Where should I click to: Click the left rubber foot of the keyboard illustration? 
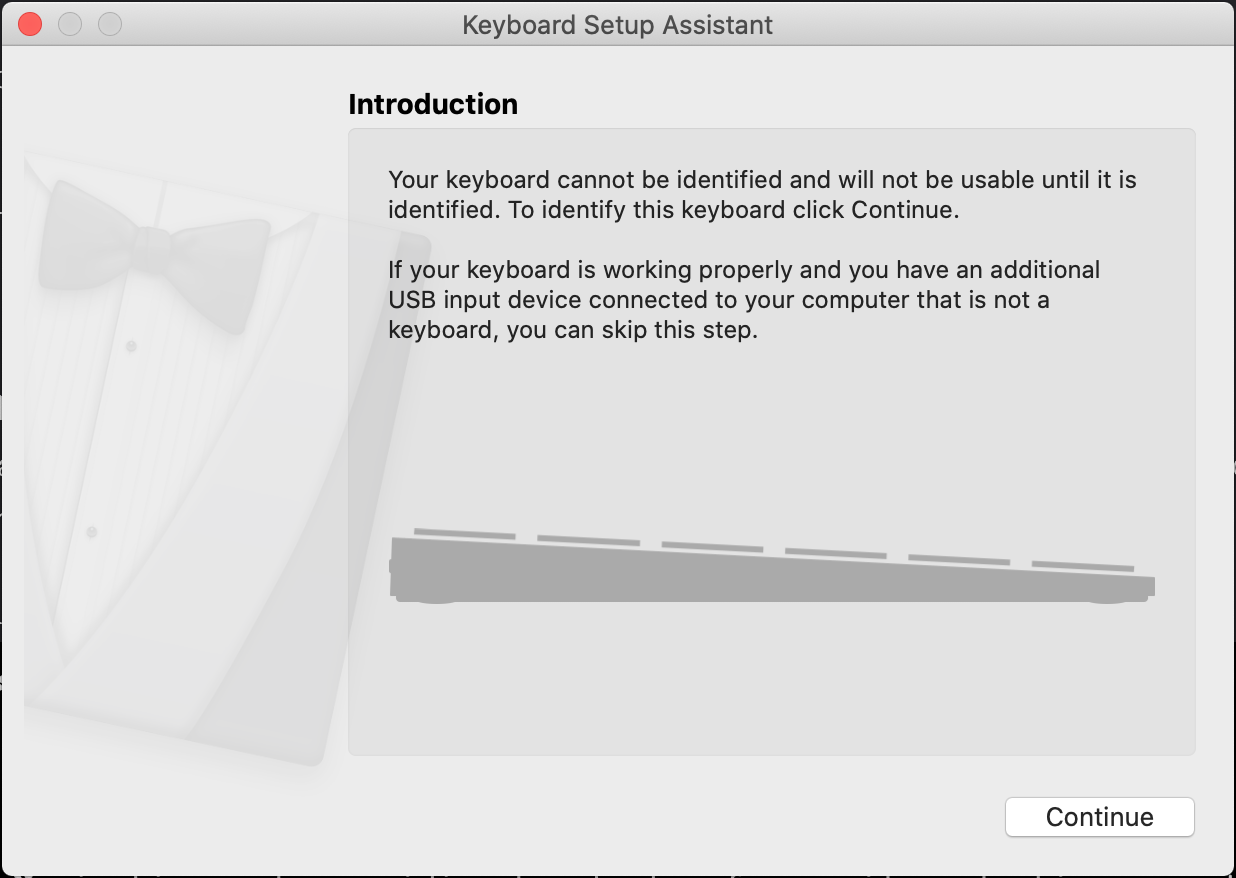coord(427,599)
